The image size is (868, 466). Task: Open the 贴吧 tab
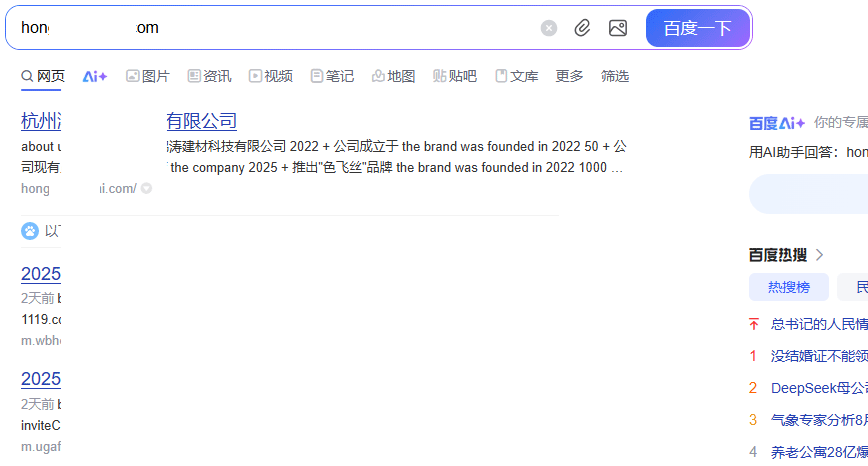(455, 76)
